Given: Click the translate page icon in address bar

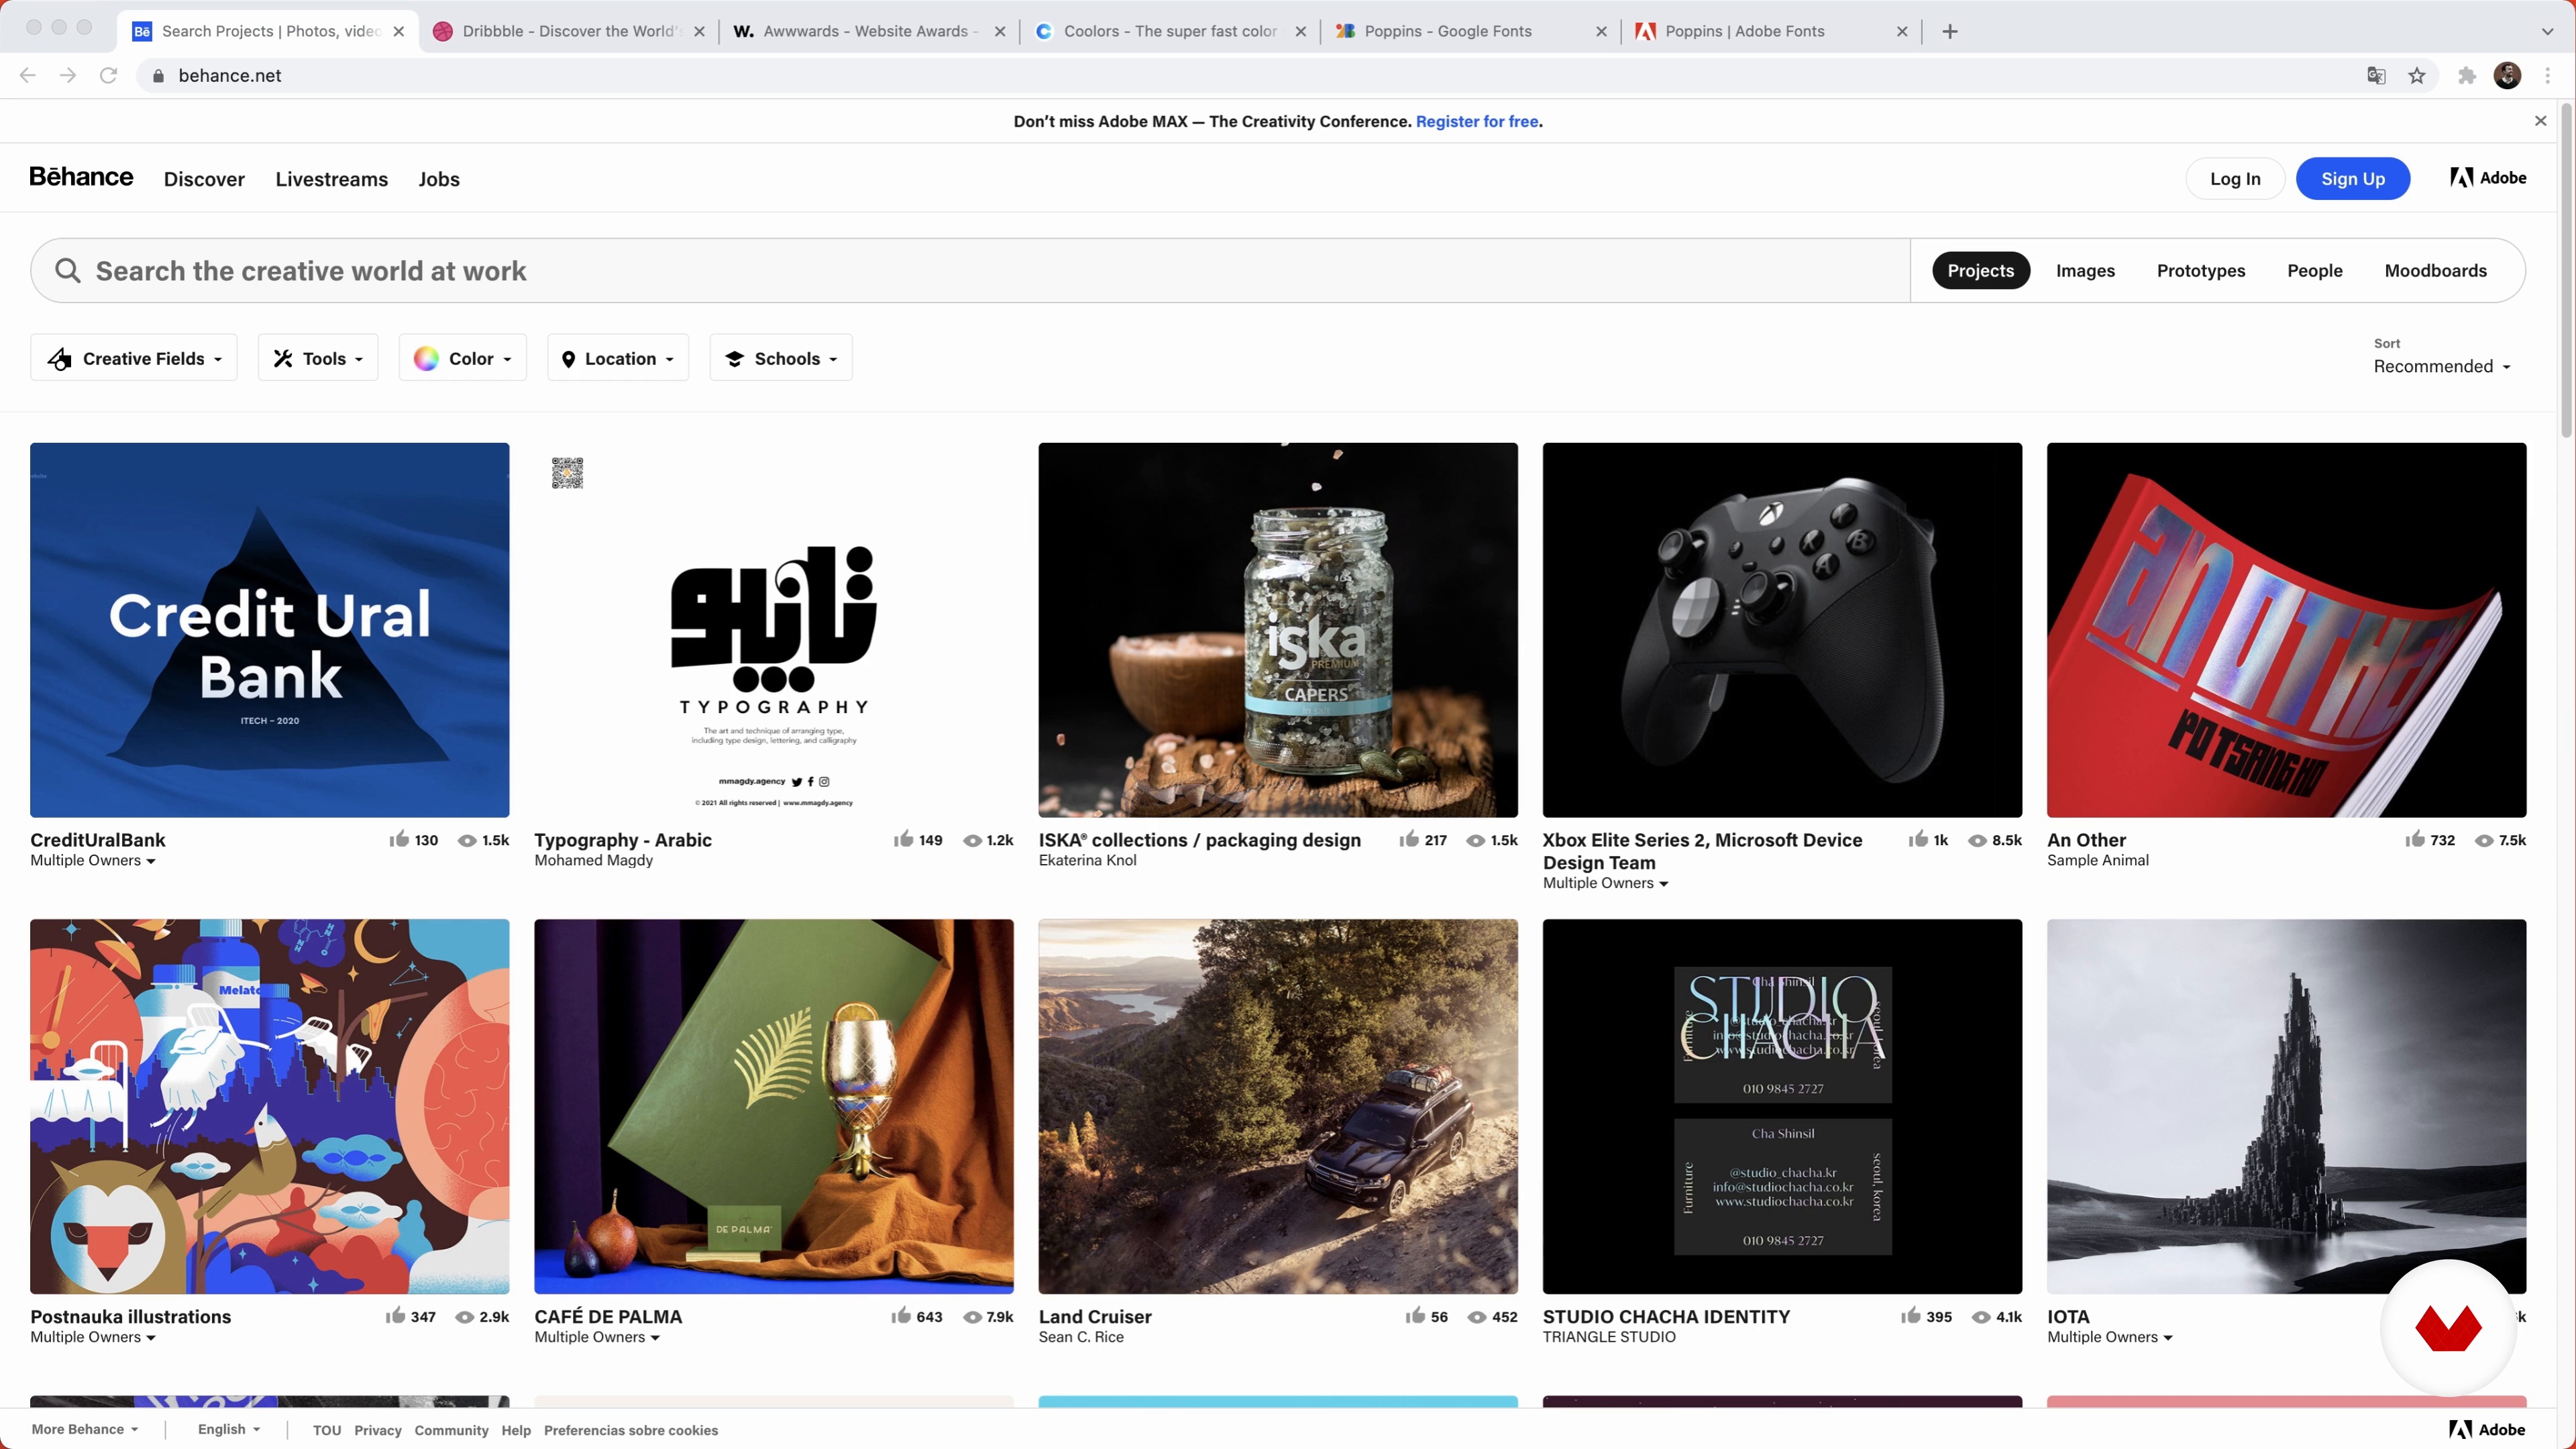Looking at the screenshot, I should (x=2377, y=76).
